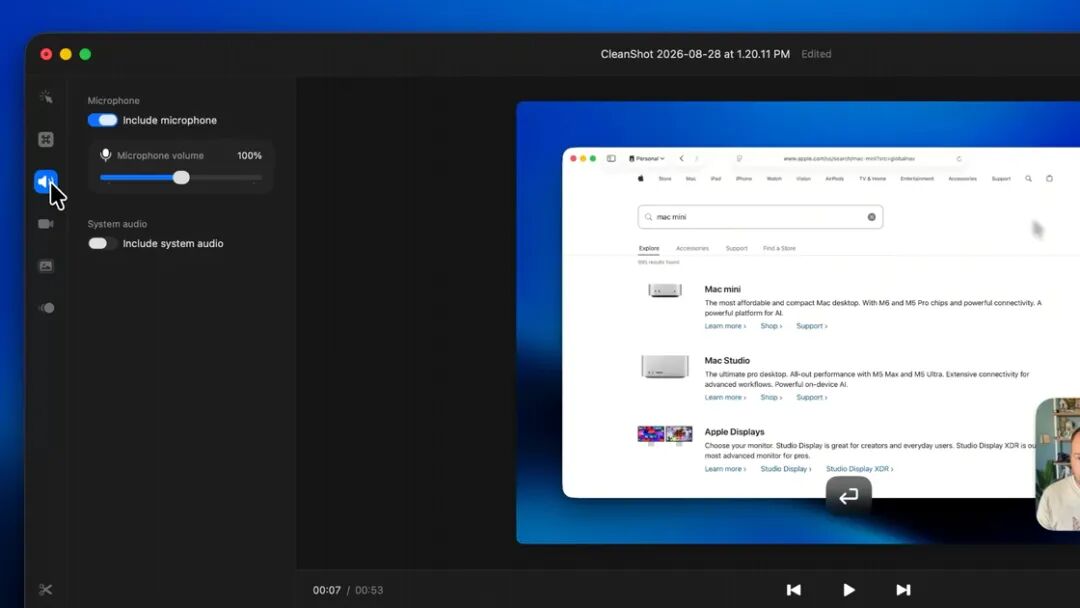1080x608 pixels.
Task: Close the CleanShot editor window
Action: click(46, 54)
